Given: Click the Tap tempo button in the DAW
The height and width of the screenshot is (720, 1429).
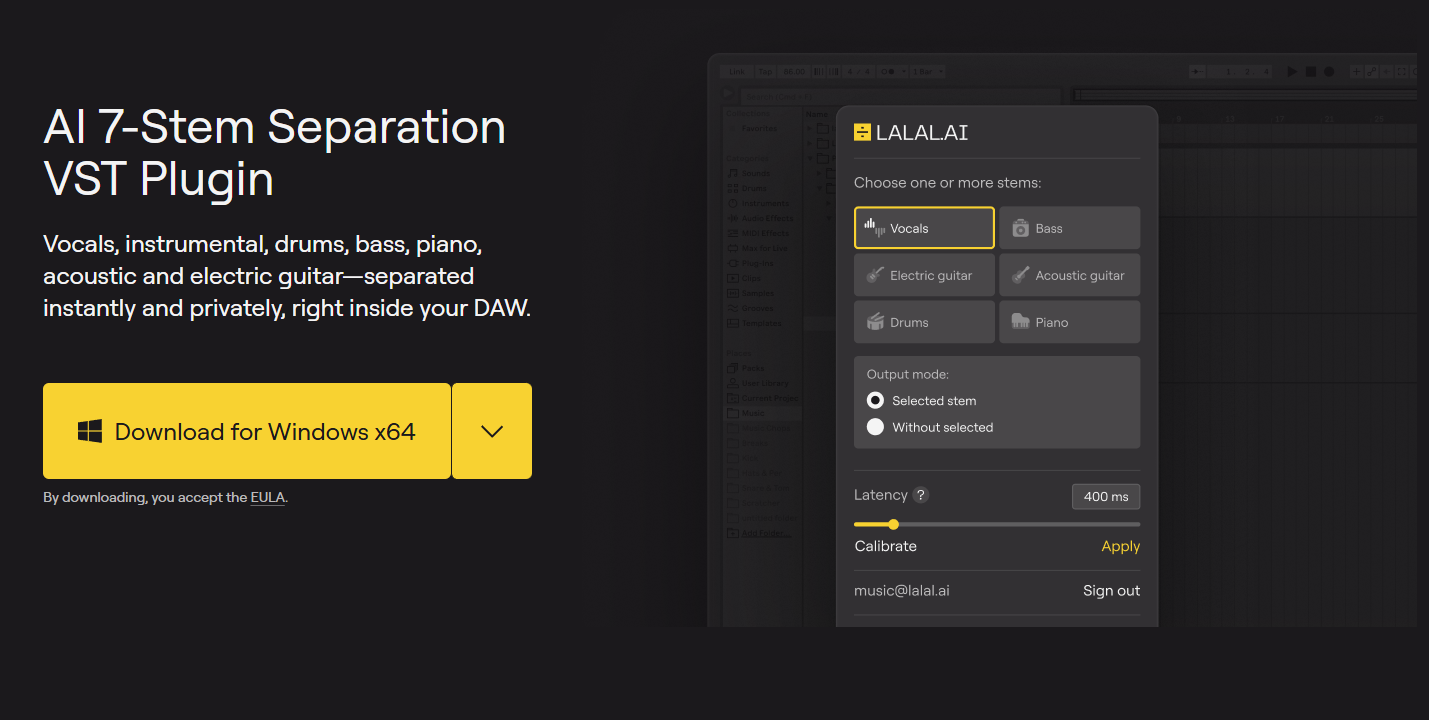Looking at the screenshot, I should click(x=765, y=72).
